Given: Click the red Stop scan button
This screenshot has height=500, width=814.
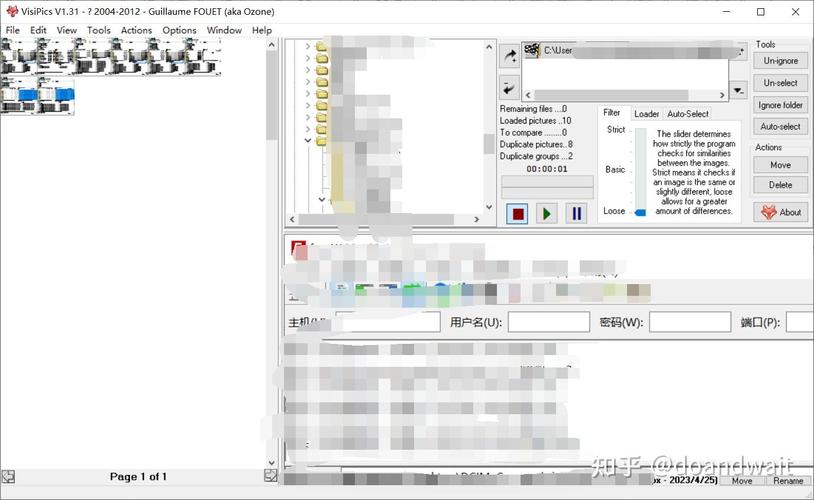Looking at the screenshot, I should pyautogui.click(x=518, y=213).
